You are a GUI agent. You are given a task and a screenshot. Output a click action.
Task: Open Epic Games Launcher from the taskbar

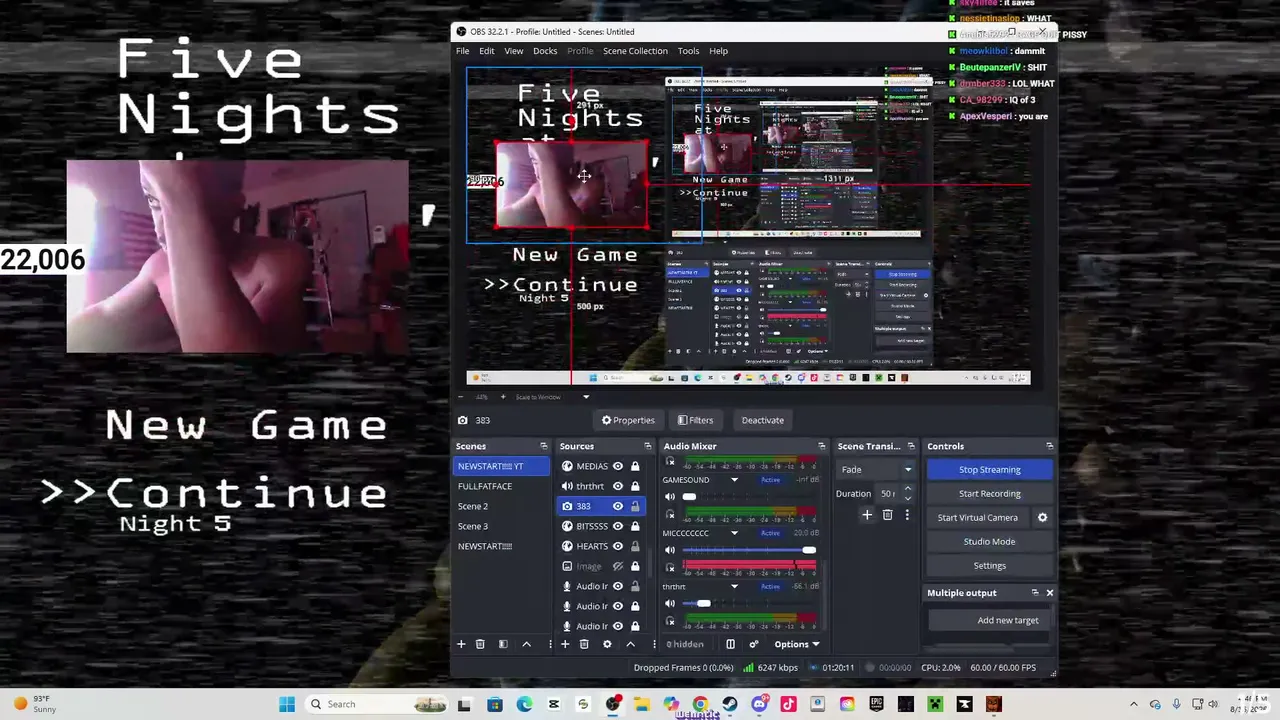coord(876,704)
